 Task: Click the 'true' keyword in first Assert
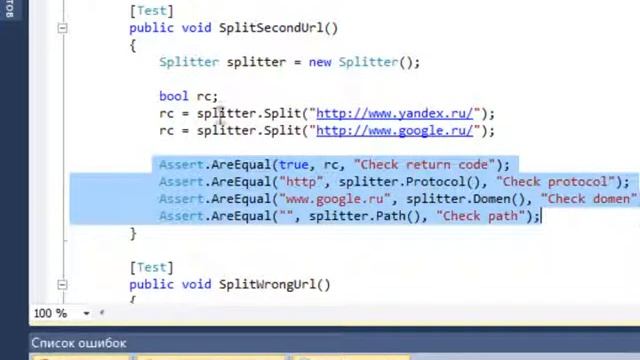point(294,165)
